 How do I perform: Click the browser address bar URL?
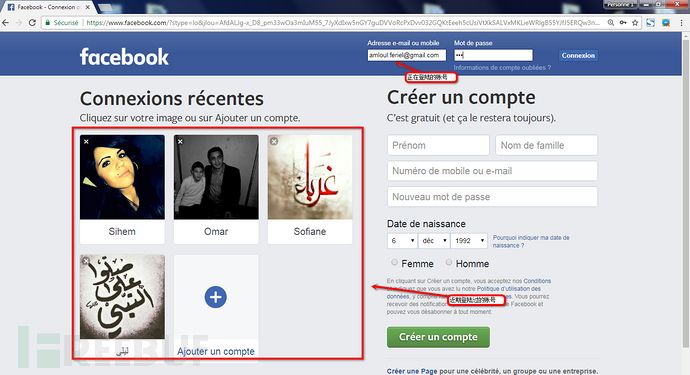[343, 22]
